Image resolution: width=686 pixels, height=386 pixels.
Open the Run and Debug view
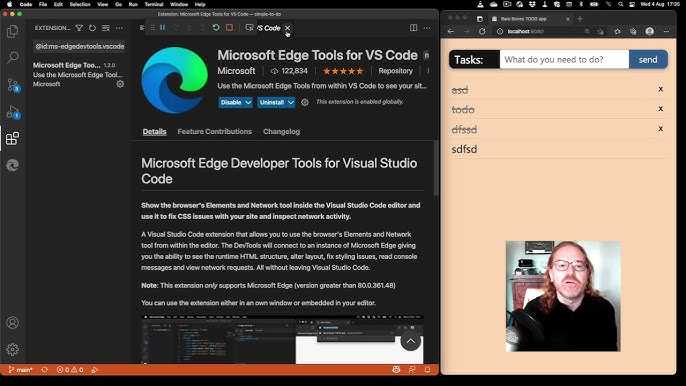pyautogui.click(x=13, y=112)
